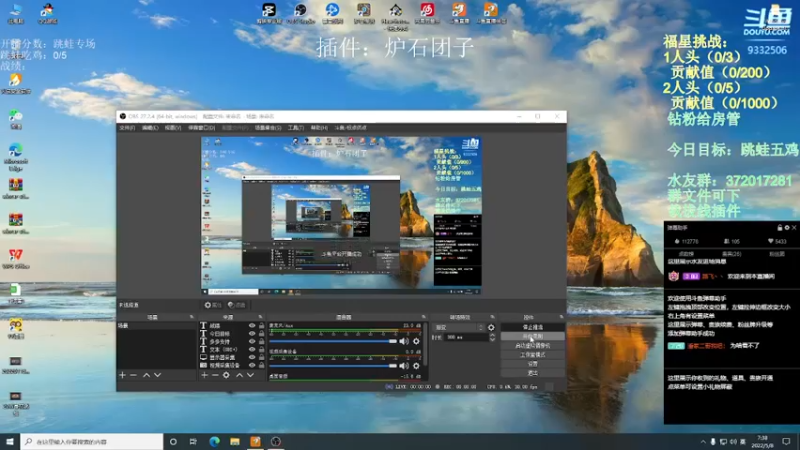Click Properties button above sources list

click(213, 305)
